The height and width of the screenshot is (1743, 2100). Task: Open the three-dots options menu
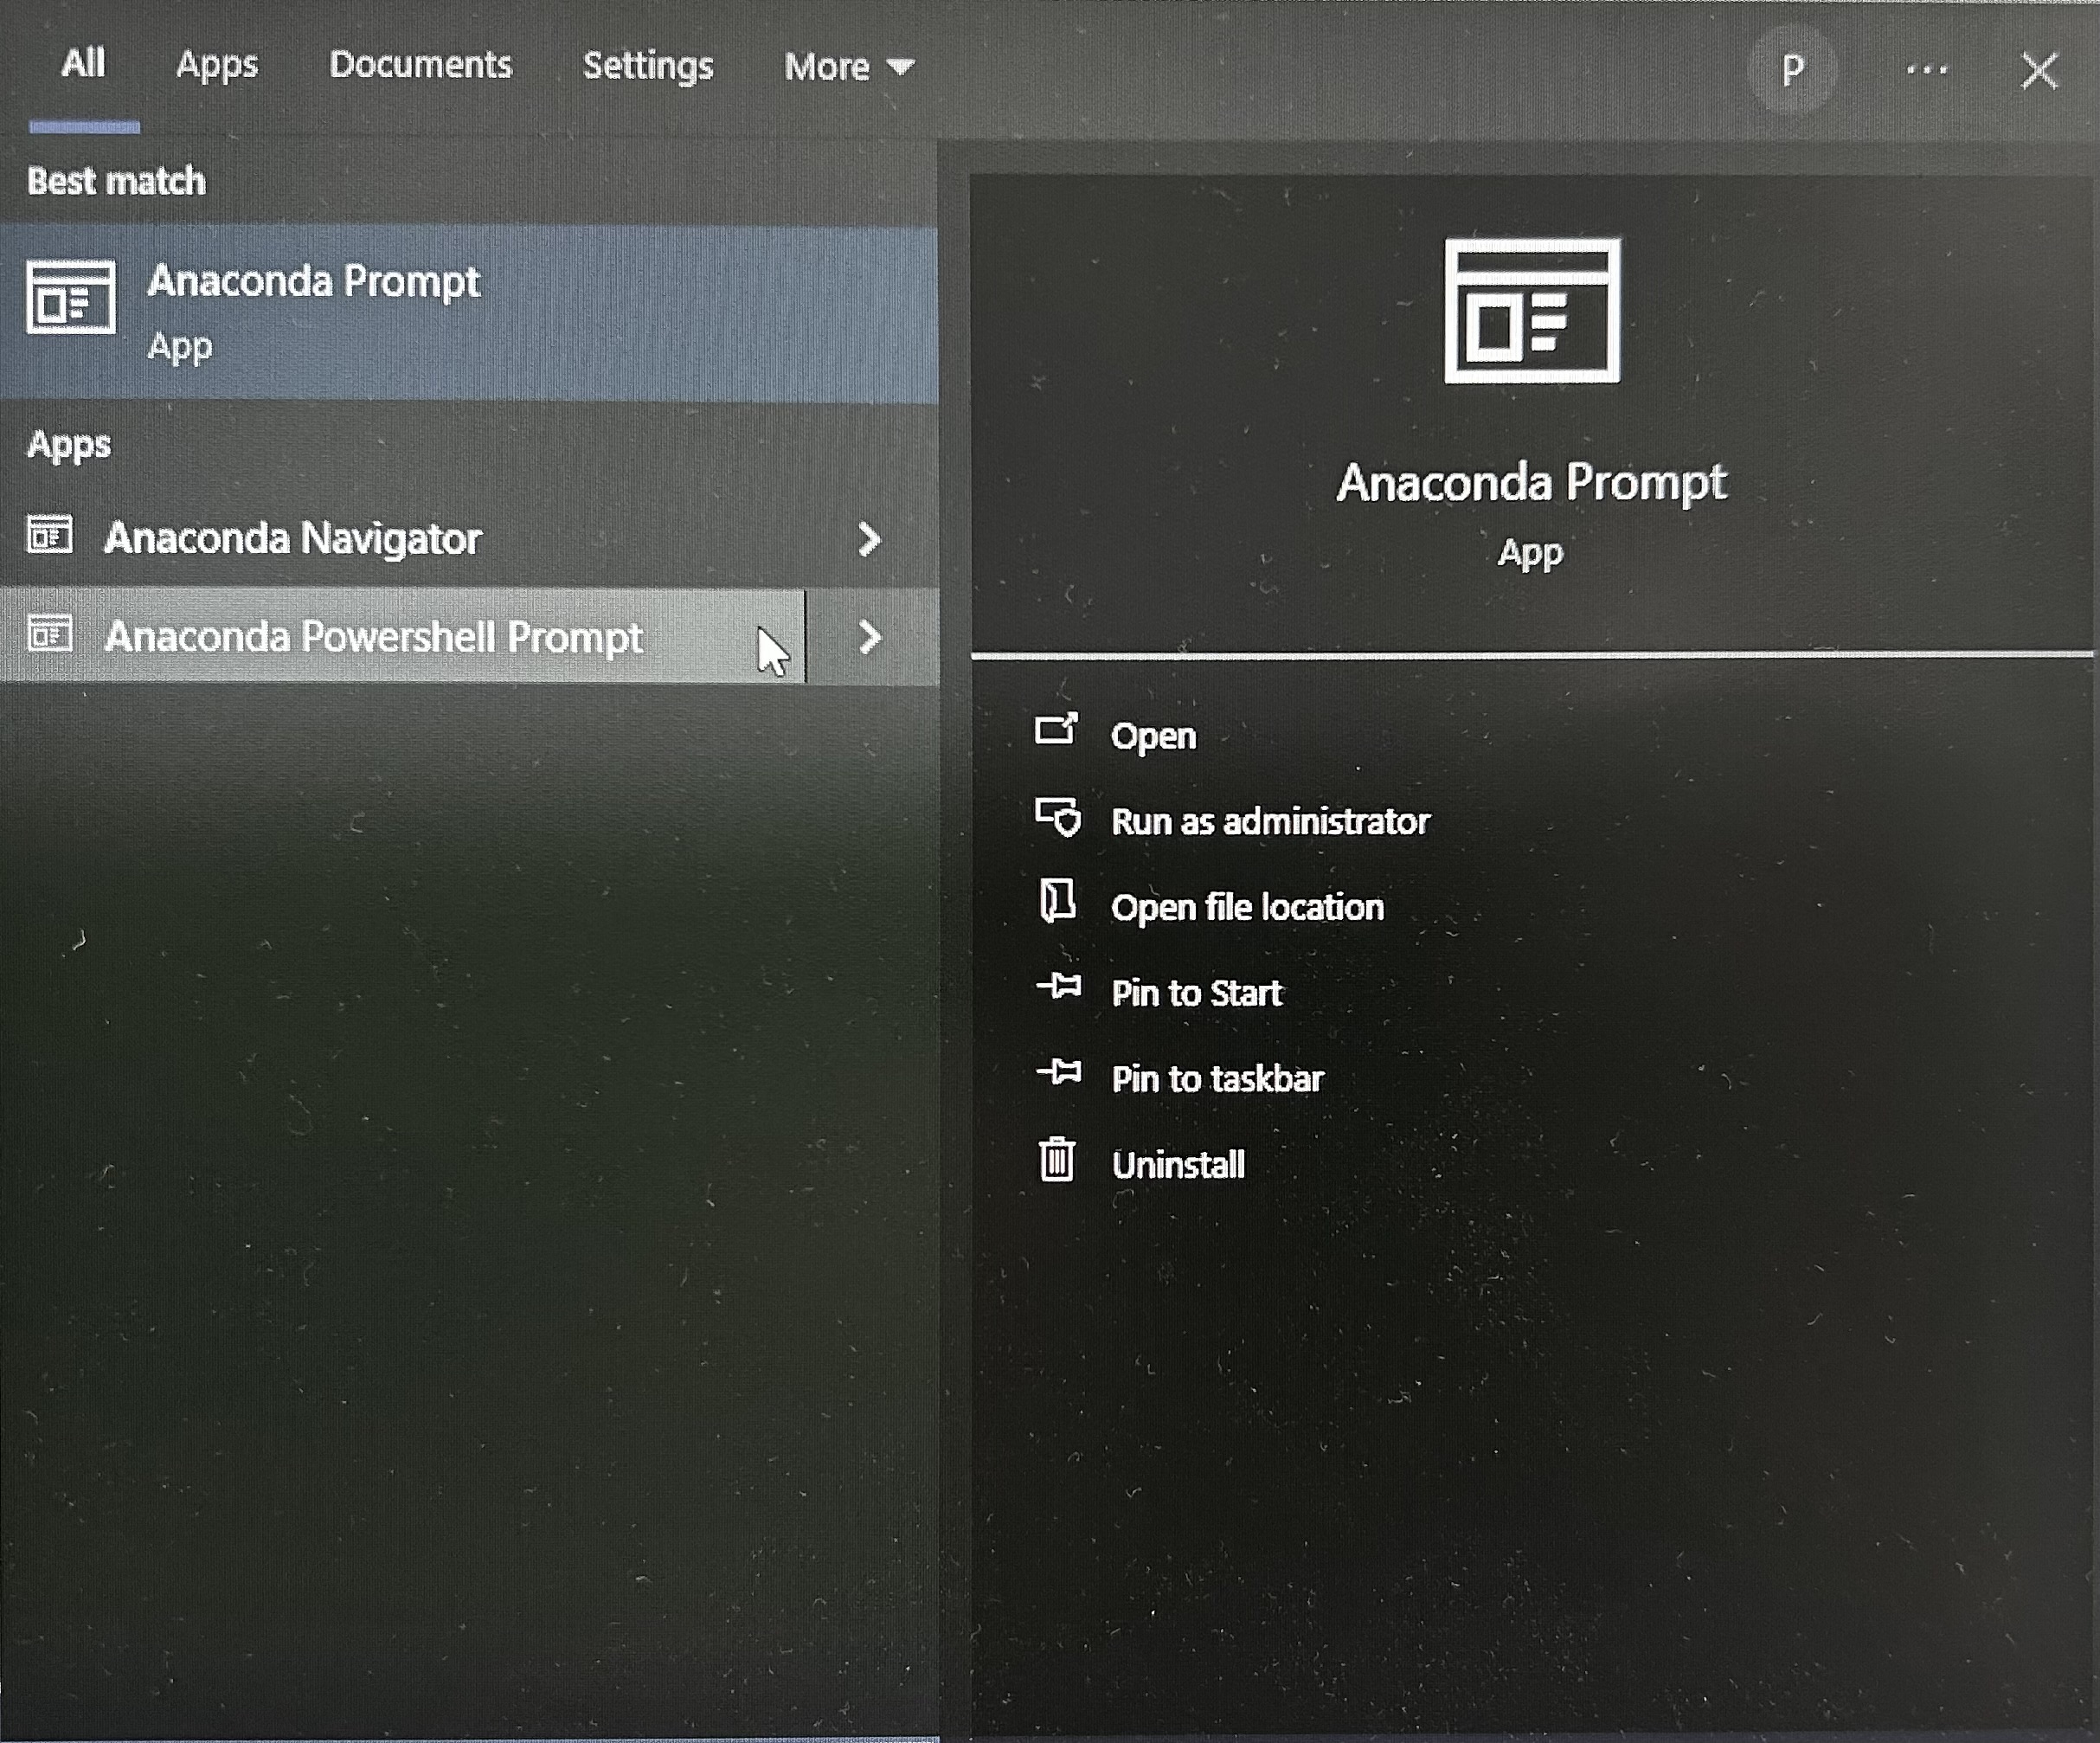pyautogui.click(x=1926, y=70)
